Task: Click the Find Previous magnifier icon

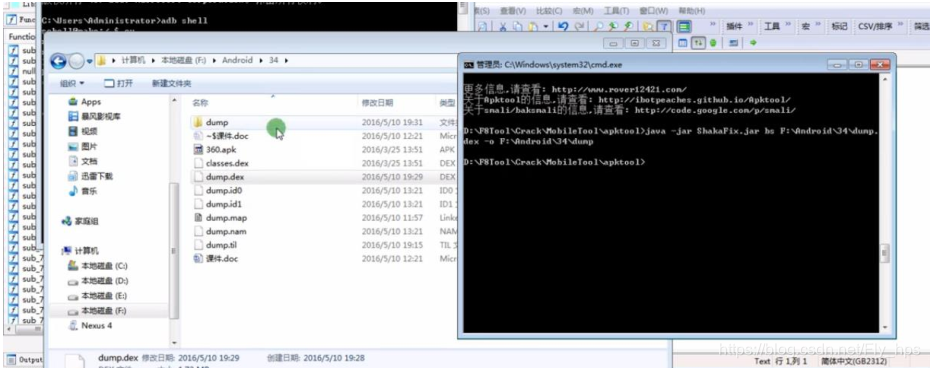Action: click(628, 27)
